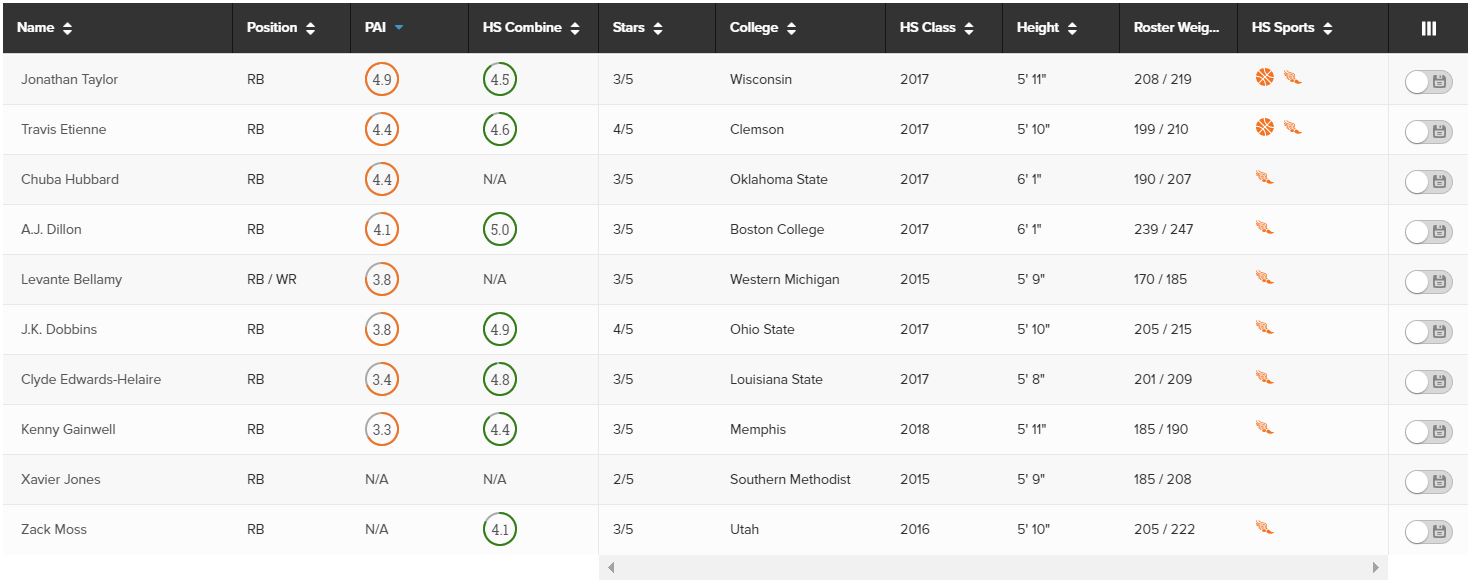Sort the table by HS Combine column
1472x587 pixels.
coord(531,28)
